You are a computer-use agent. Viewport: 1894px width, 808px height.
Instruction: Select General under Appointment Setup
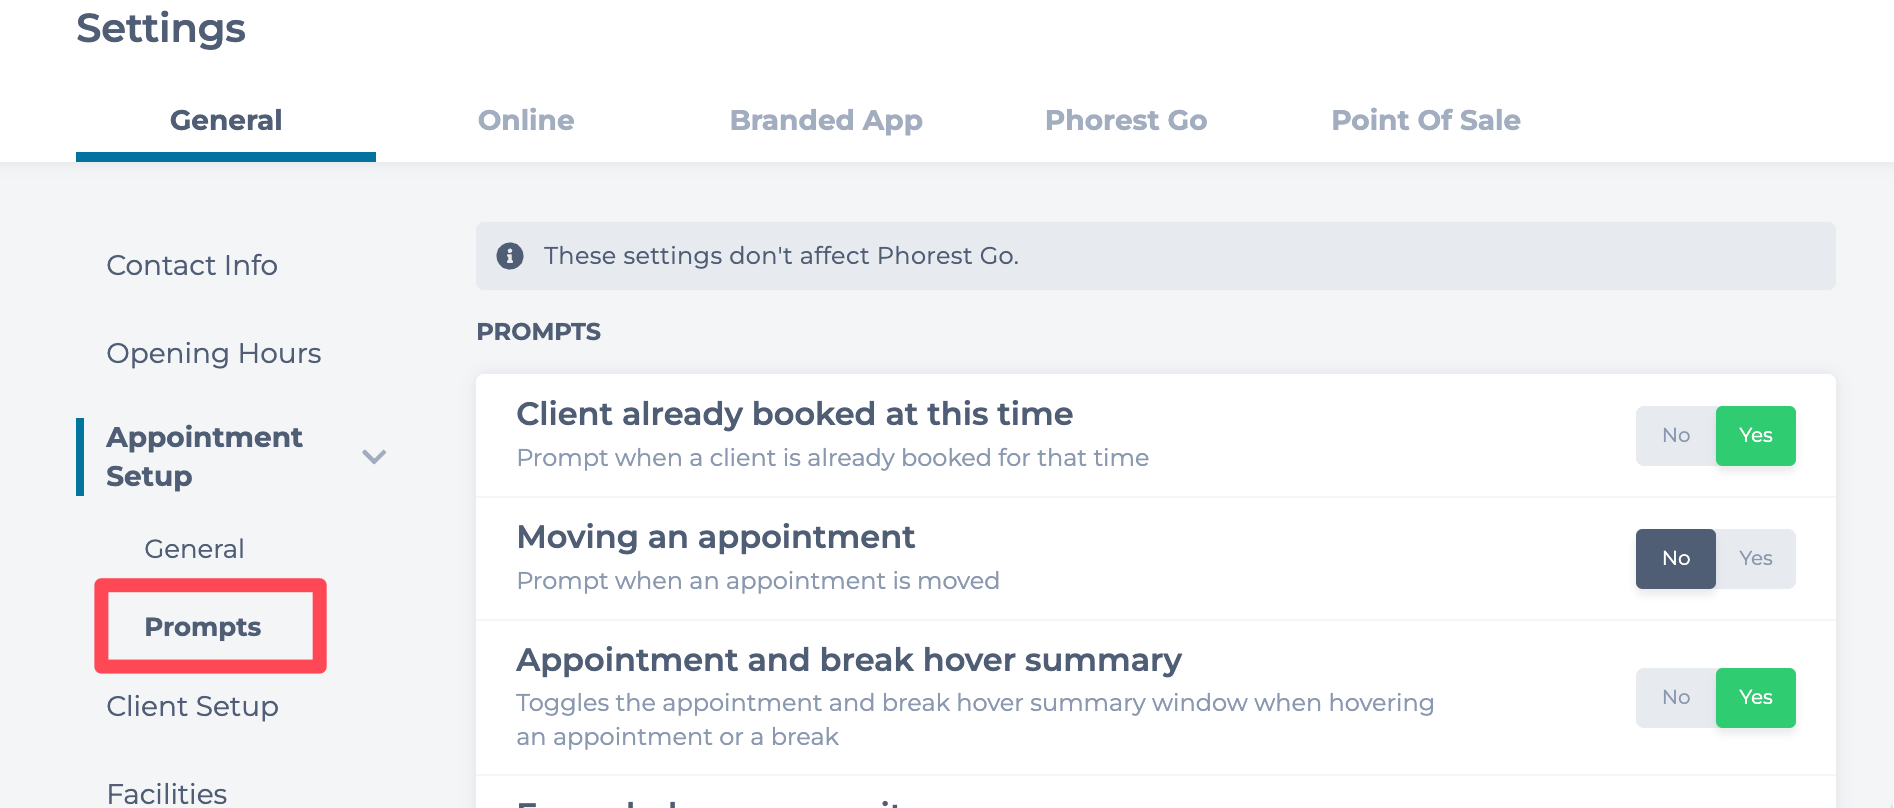(x=194, y=549)
